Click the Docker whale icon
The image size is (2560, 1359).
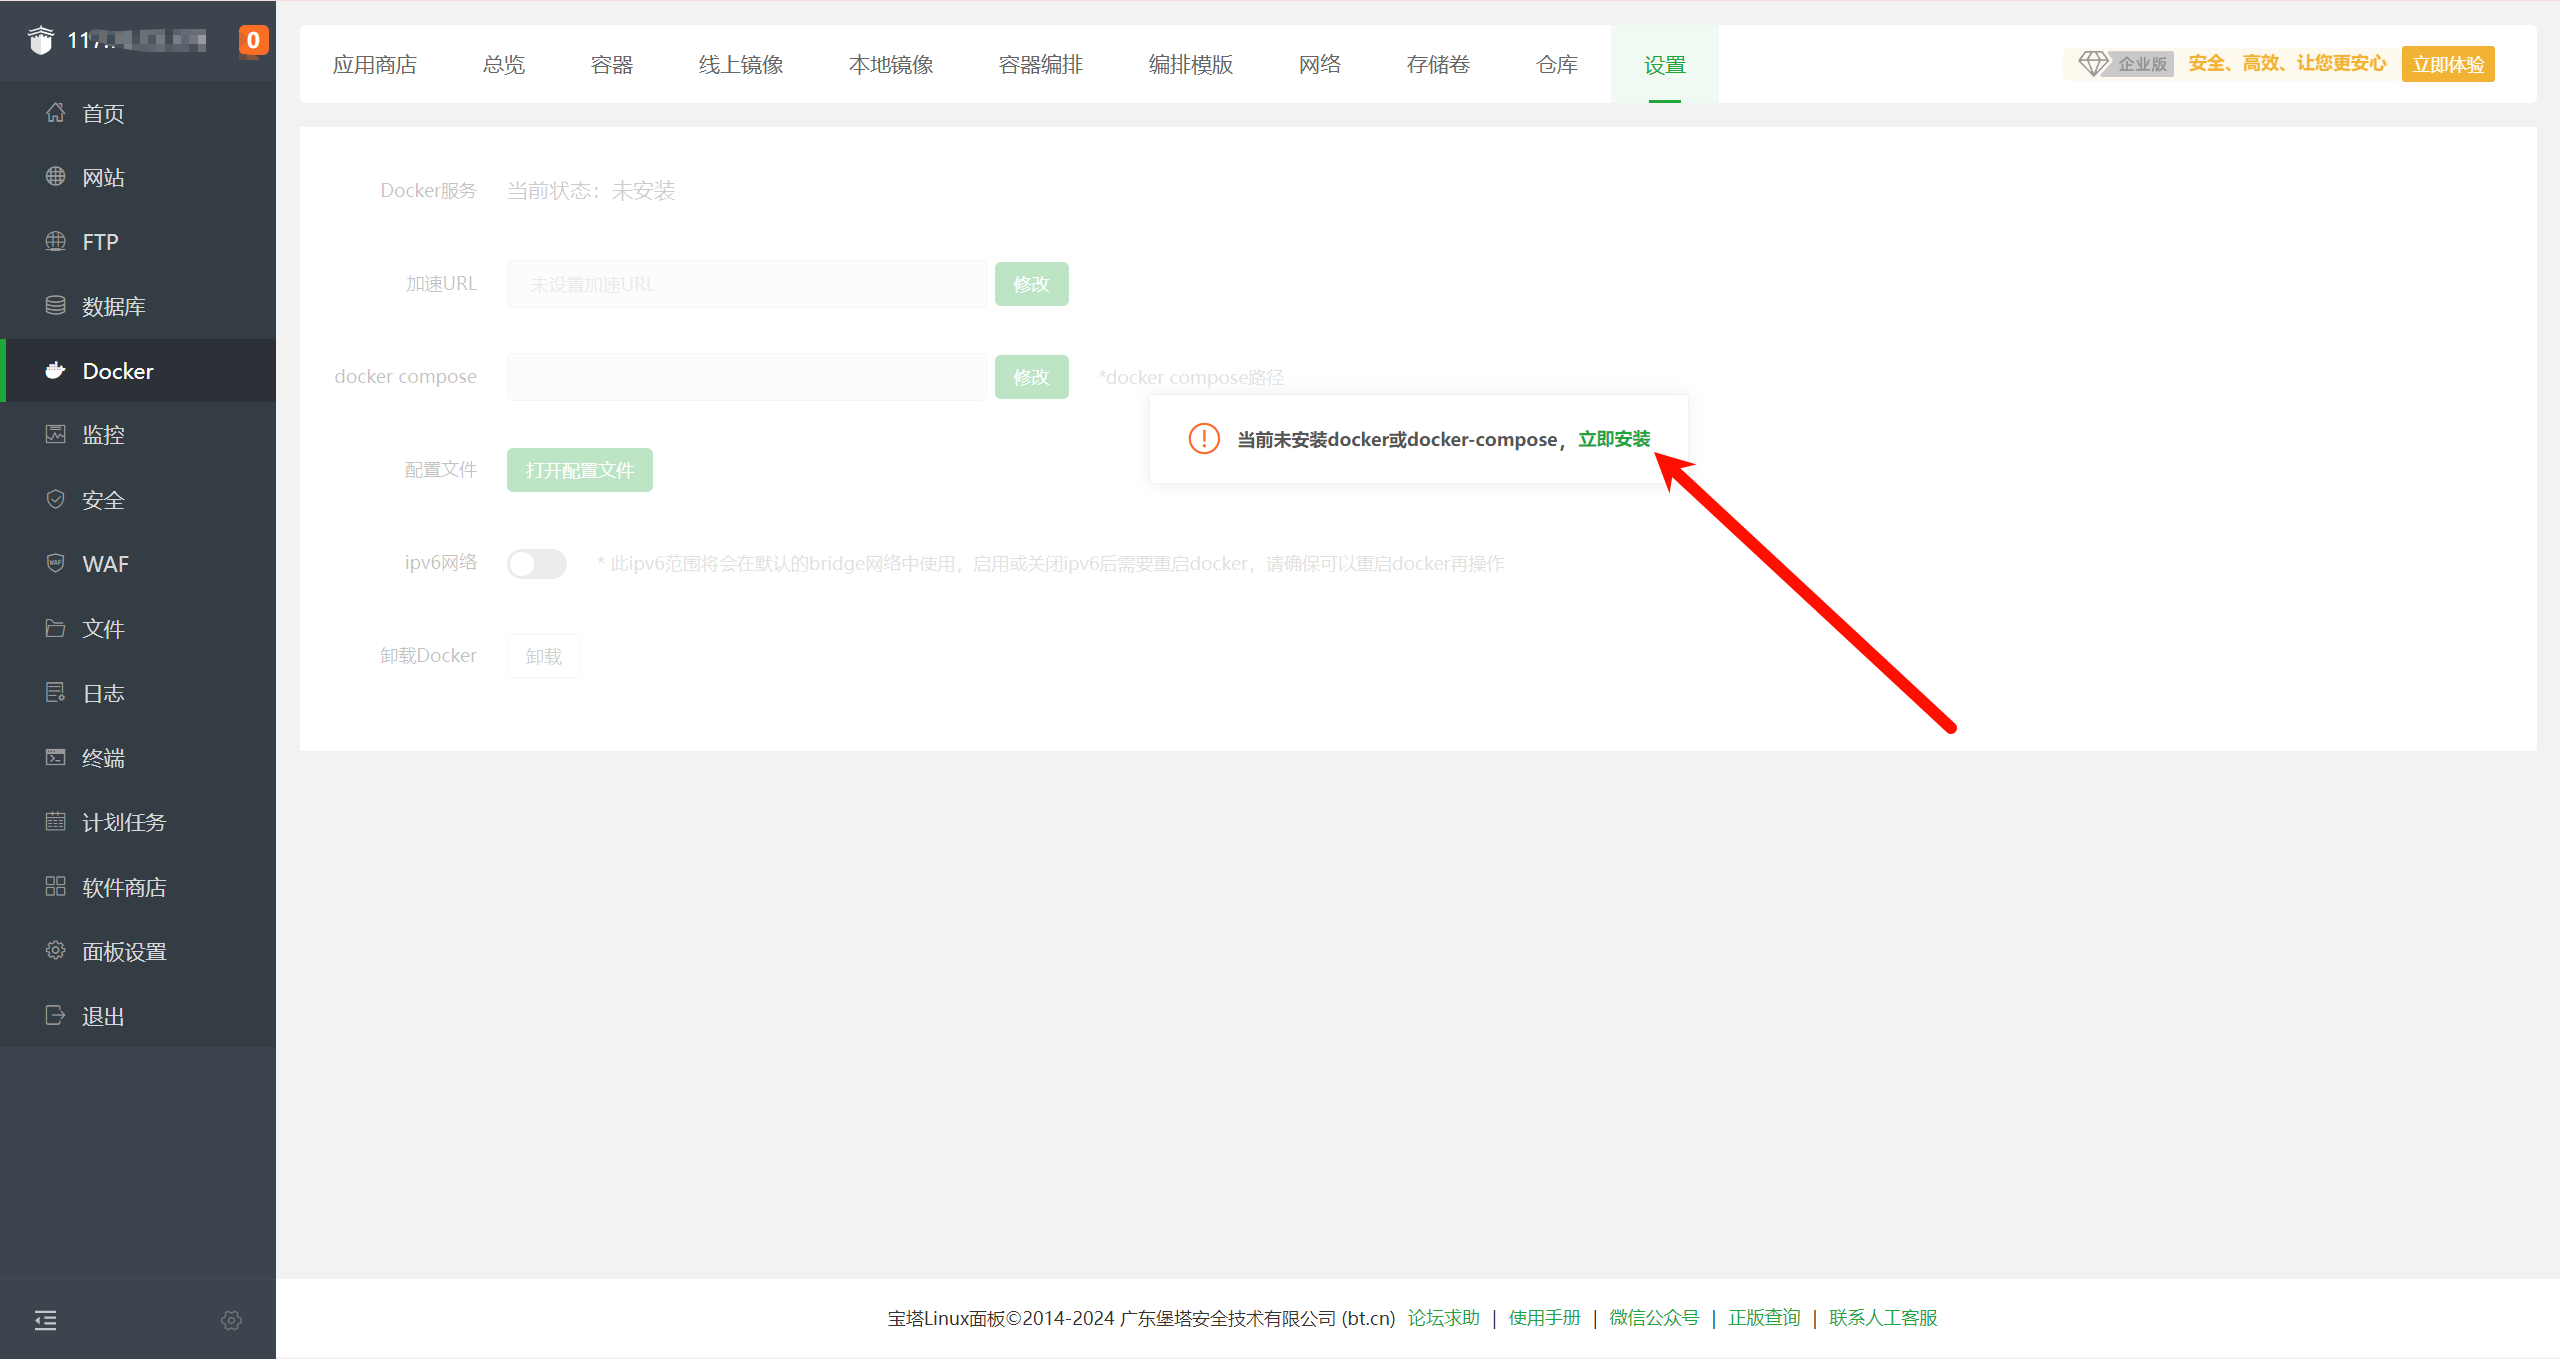pyautogui.click(x=56, y=371)
